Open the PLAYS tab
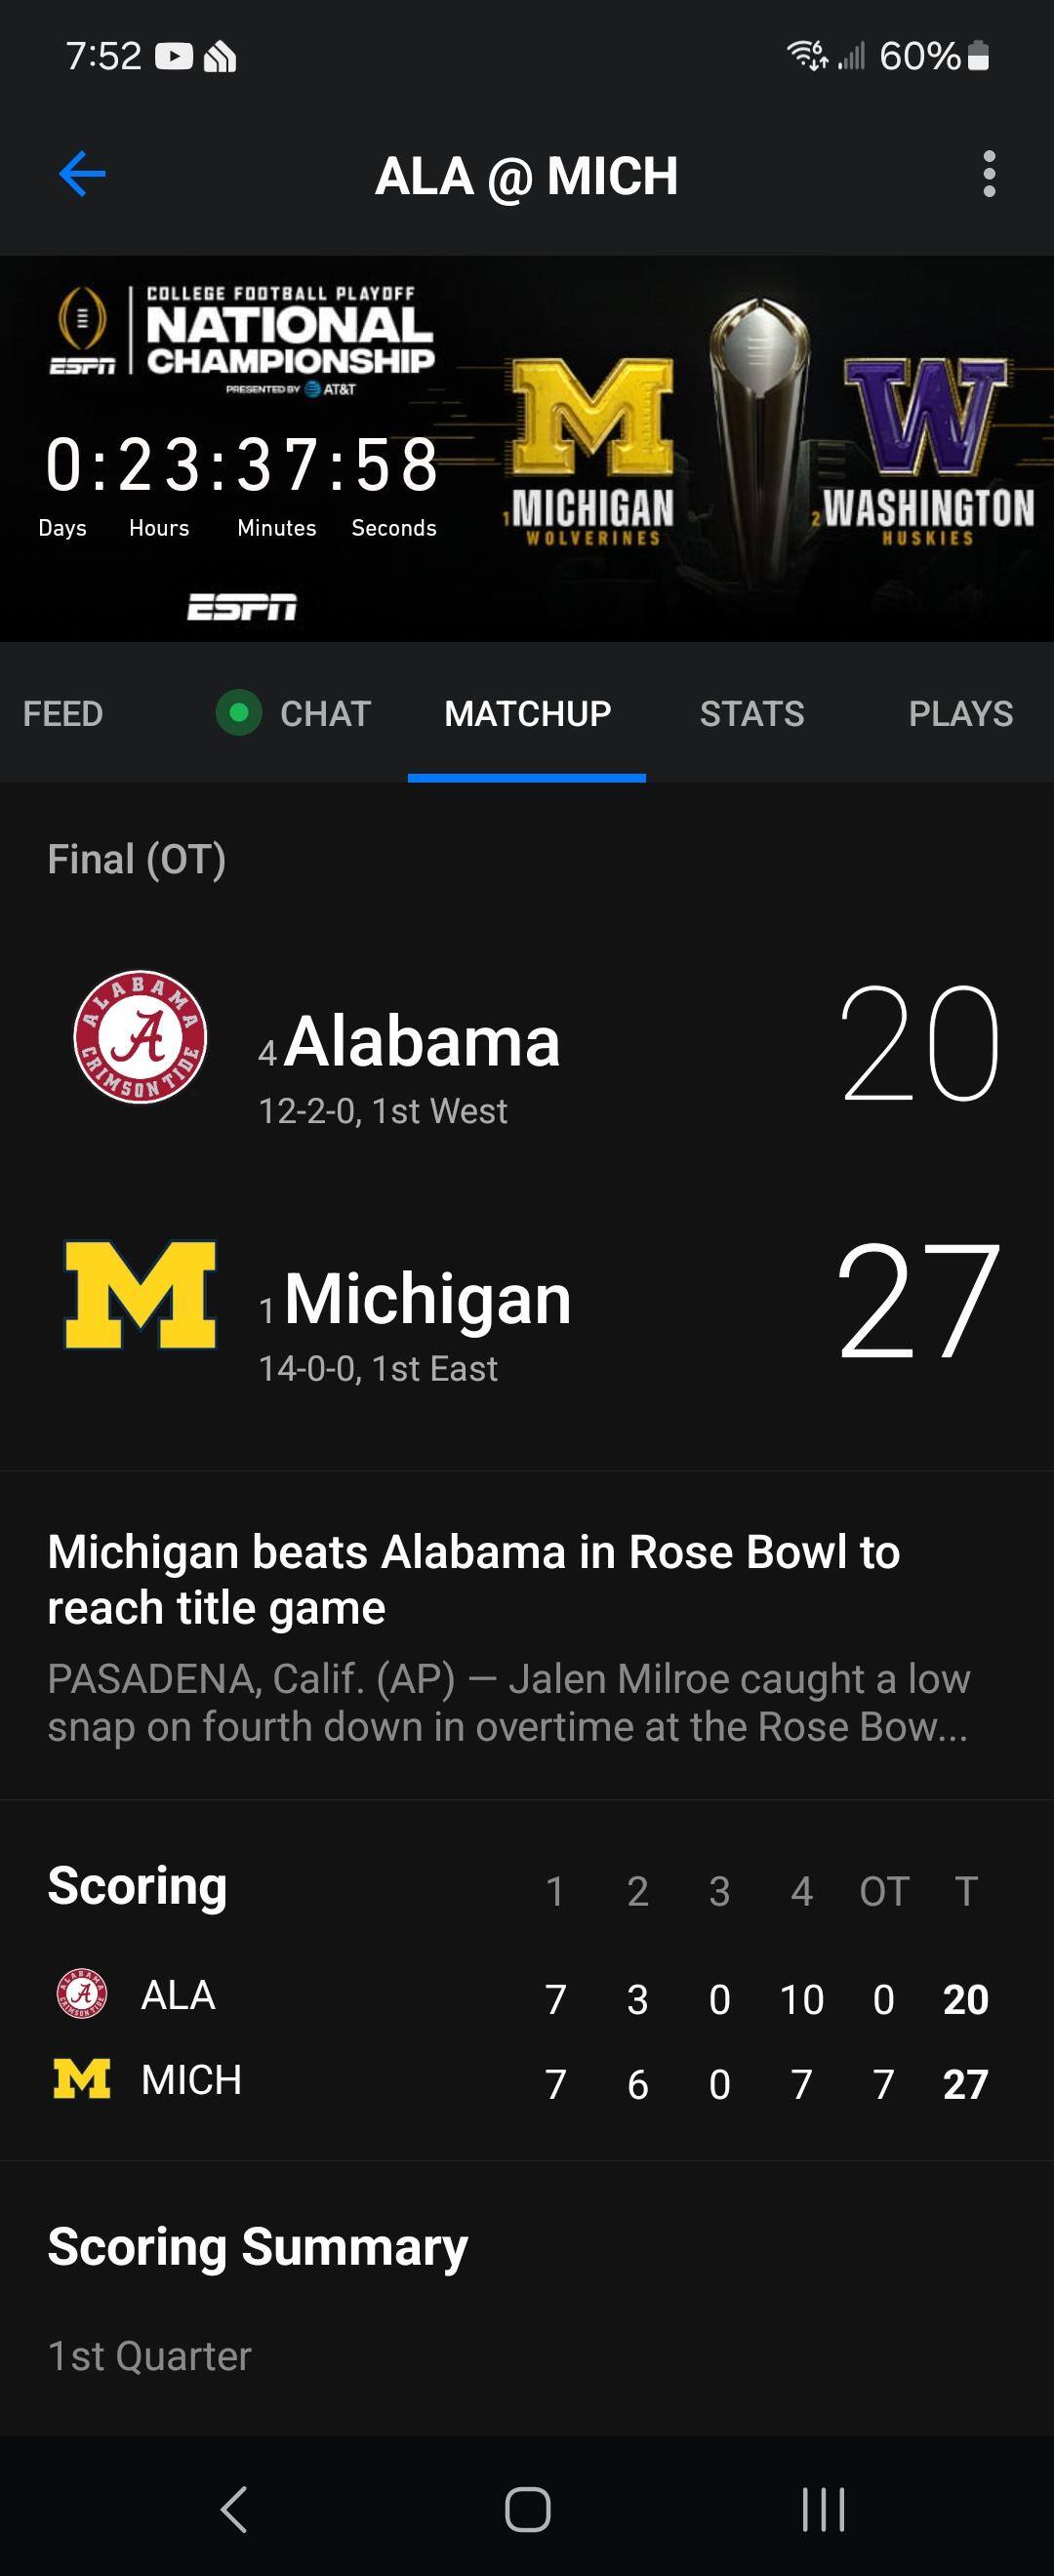1054x2576 pixels. pyautogui.click(x=960, y=714)
